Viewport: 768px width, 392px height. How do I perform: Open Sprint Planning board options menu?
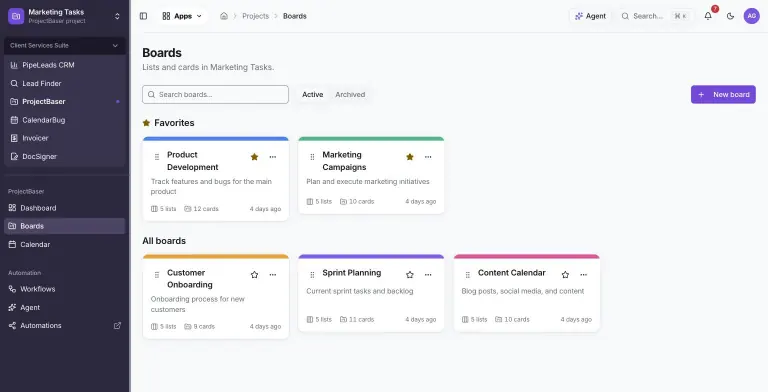(428, 275)
